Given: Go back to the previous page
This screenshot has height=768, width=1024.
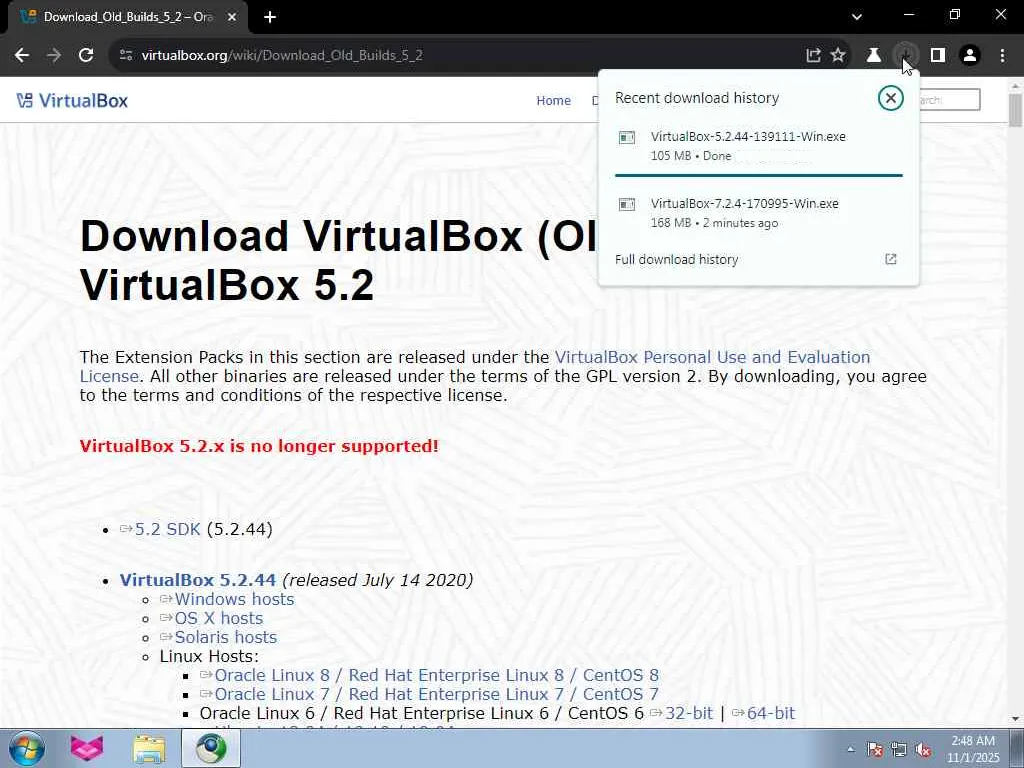Looking at the screenshot, I should click(22, 56).
